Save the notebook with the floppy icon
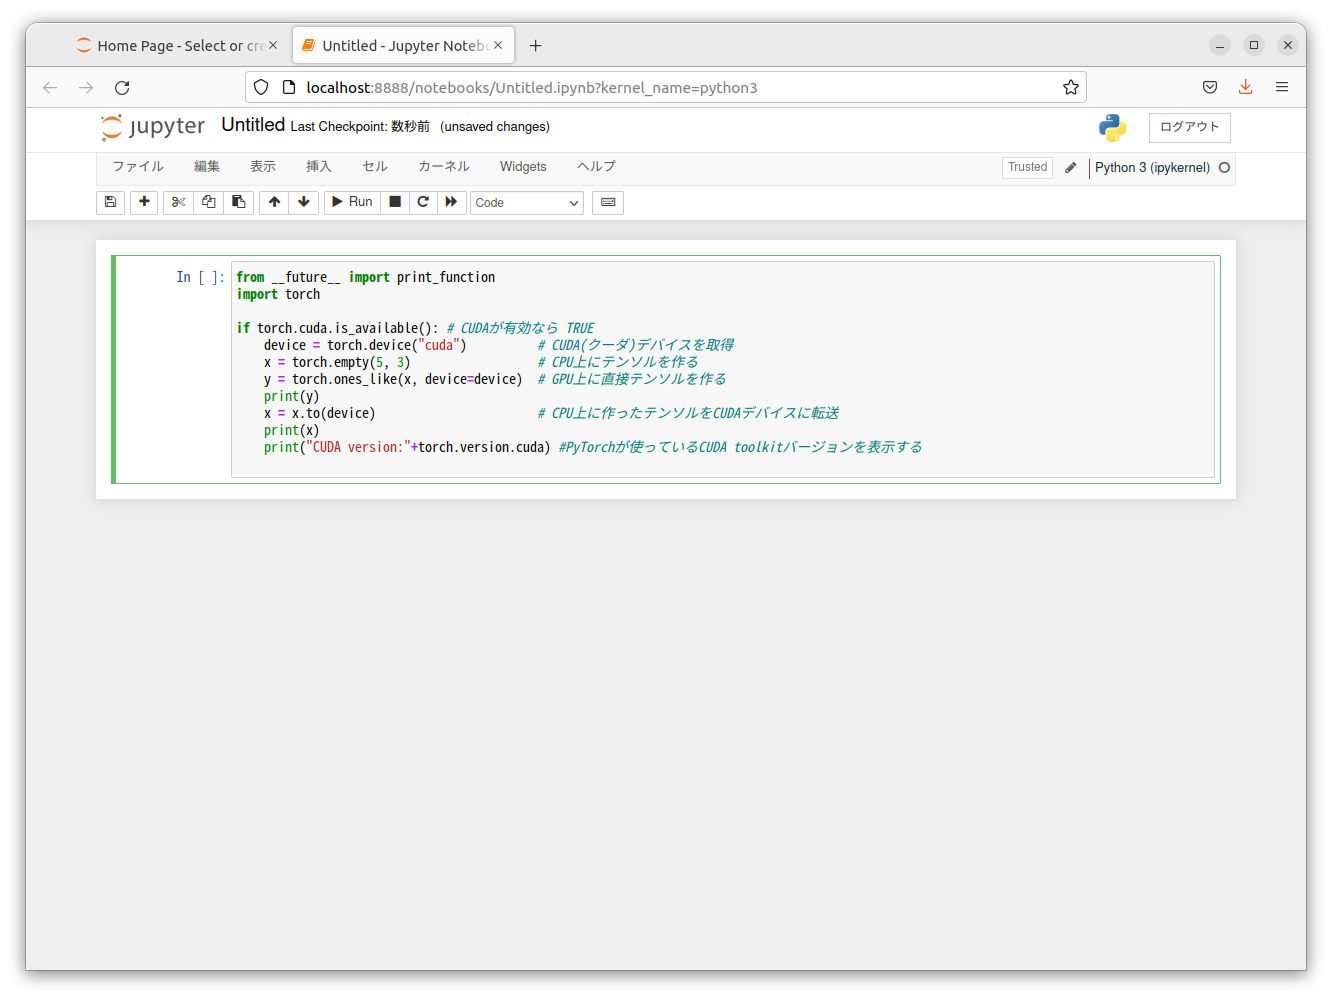1332x999 pixels. click(x=111, y=202)
